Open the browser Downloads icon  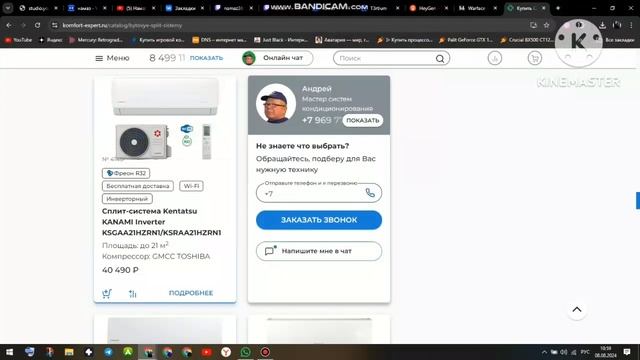(x=602, y=25)
